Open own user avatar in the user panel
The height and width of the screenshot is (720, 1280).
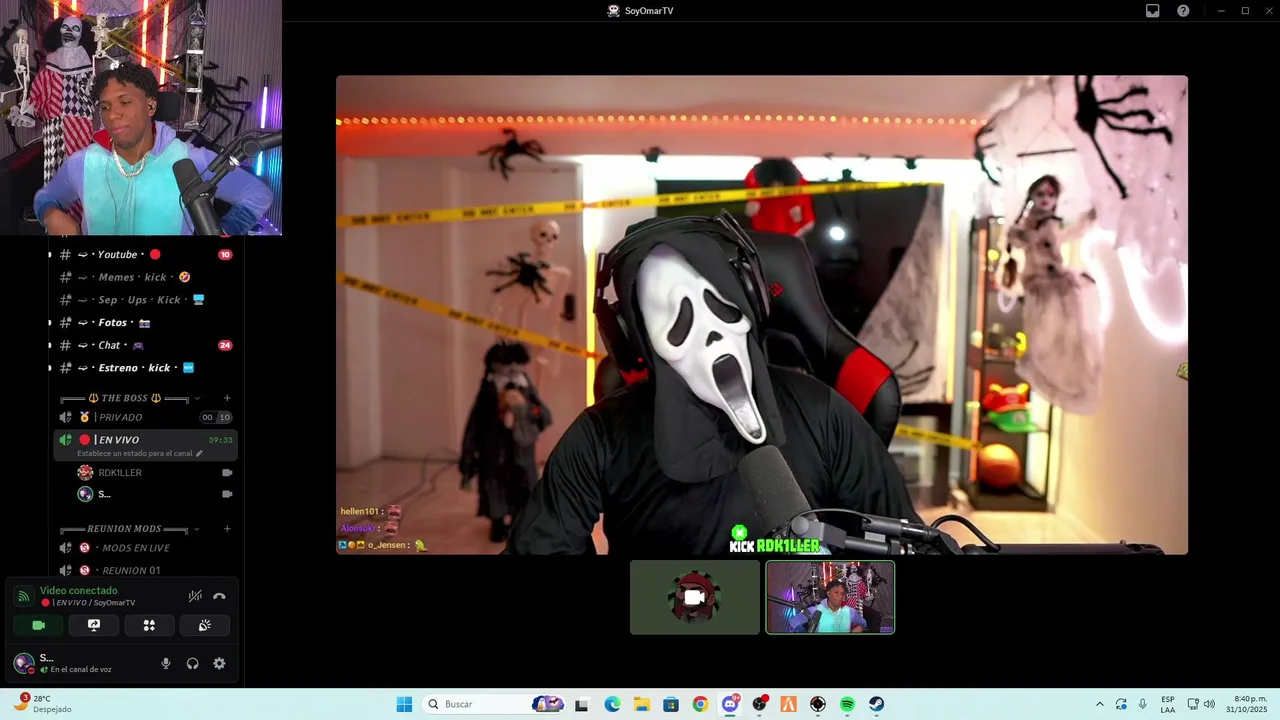[24, 663]
